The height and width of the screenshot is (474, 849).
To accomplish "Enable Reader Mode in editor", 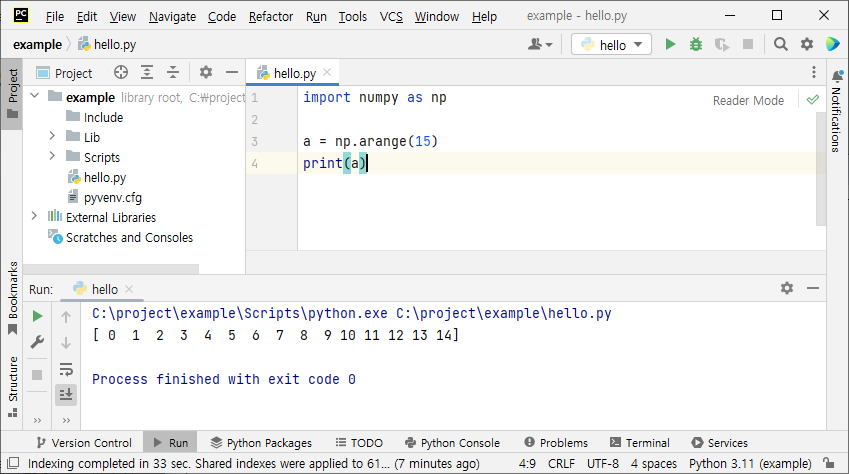I will pyautogui.click(x=748, y=100).
